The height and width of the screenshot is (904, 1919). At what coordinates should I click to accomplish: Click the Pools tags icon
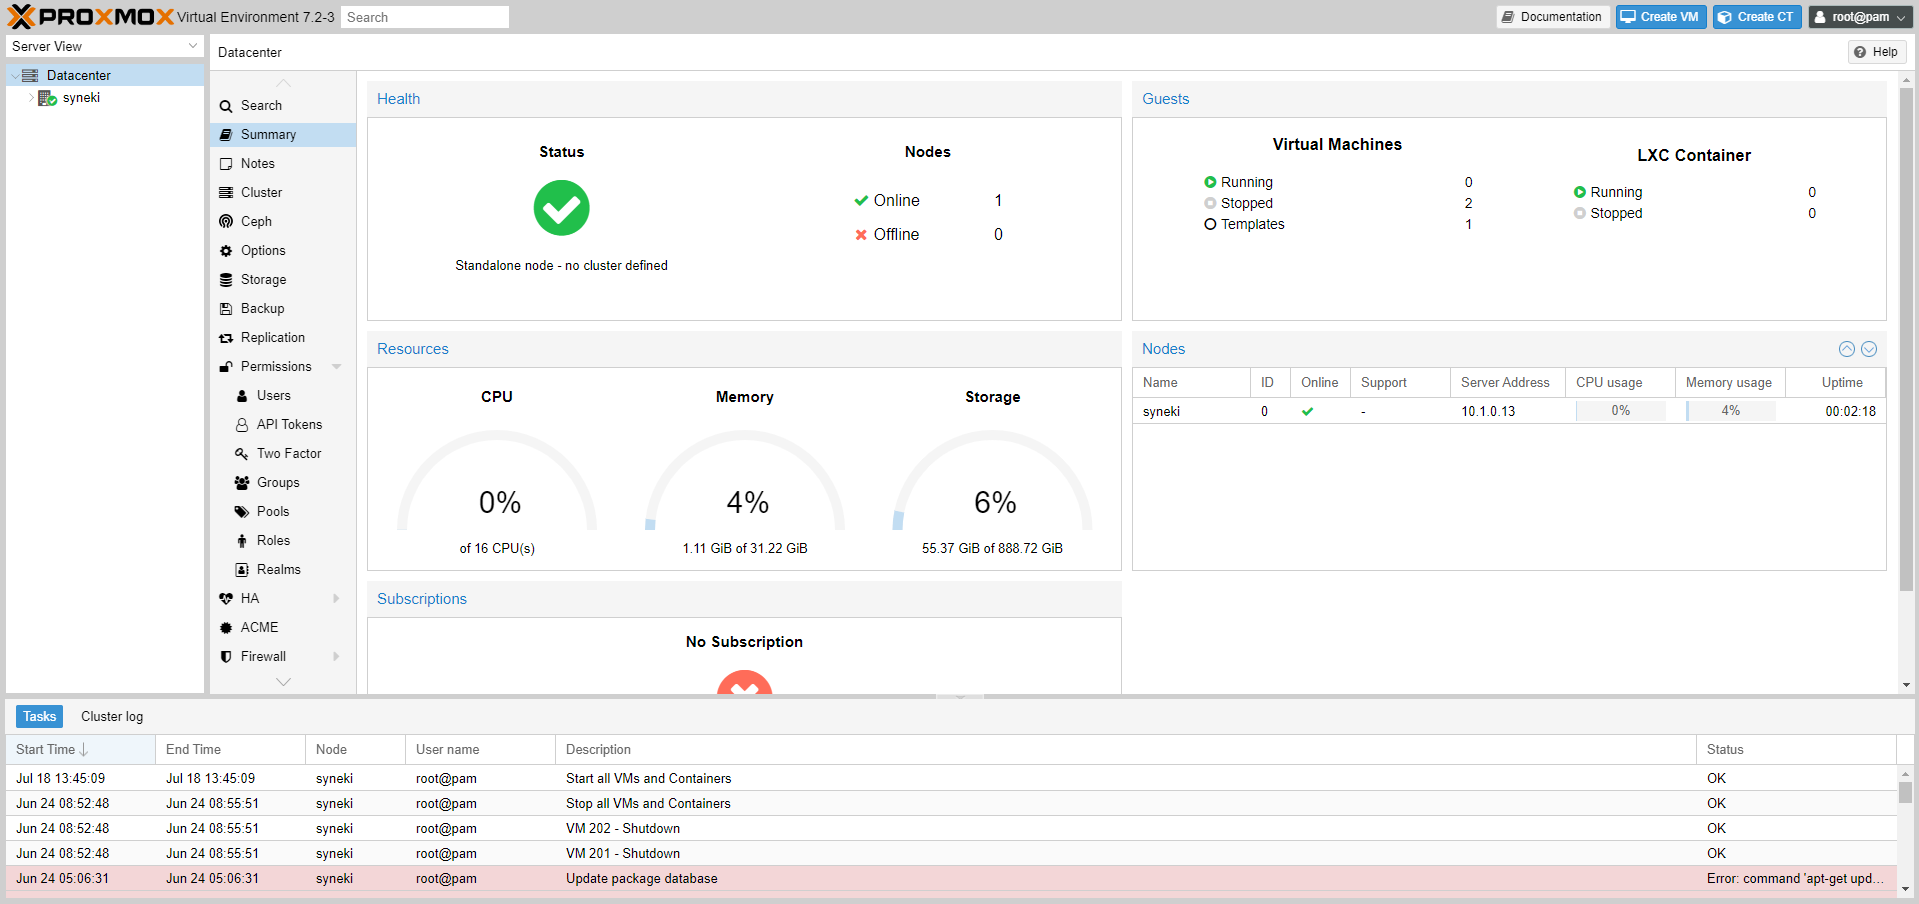coord(242,512)
